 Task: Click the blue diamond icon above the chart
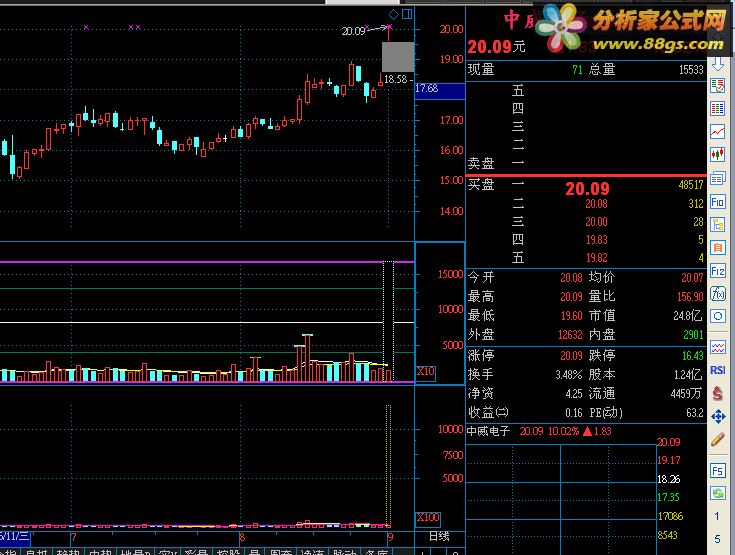[x=393, y=14]
